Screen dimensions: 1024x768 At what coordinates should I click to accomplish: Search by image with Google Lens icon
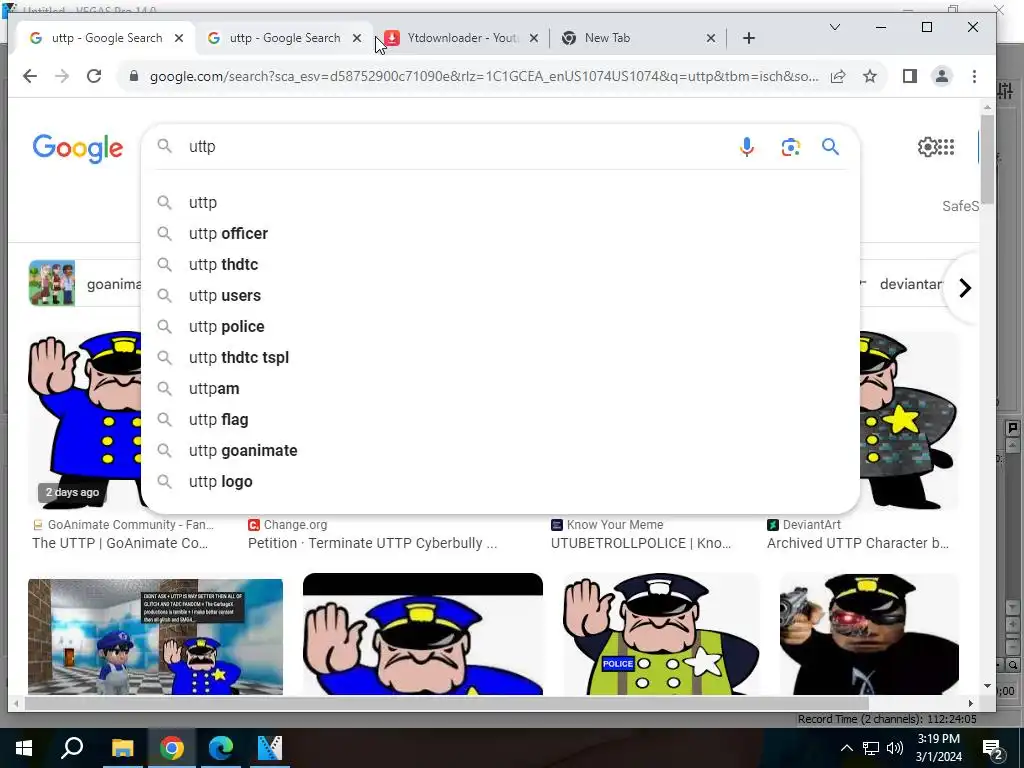(x=790, y=147)
